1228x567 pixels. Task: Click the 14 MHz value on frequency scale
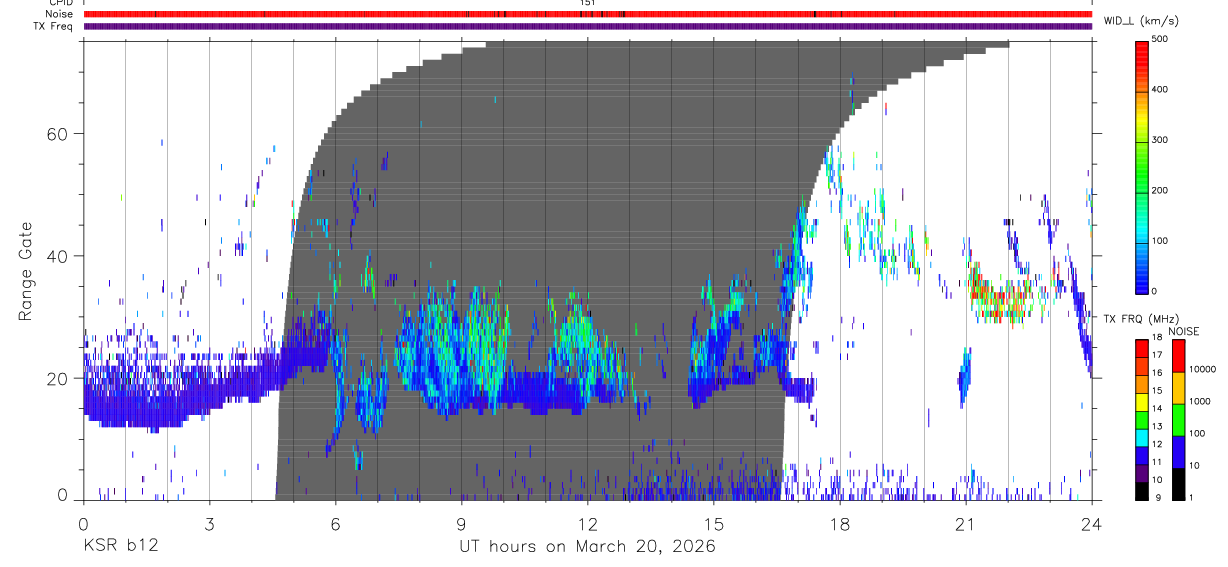tap(1157, 410)
